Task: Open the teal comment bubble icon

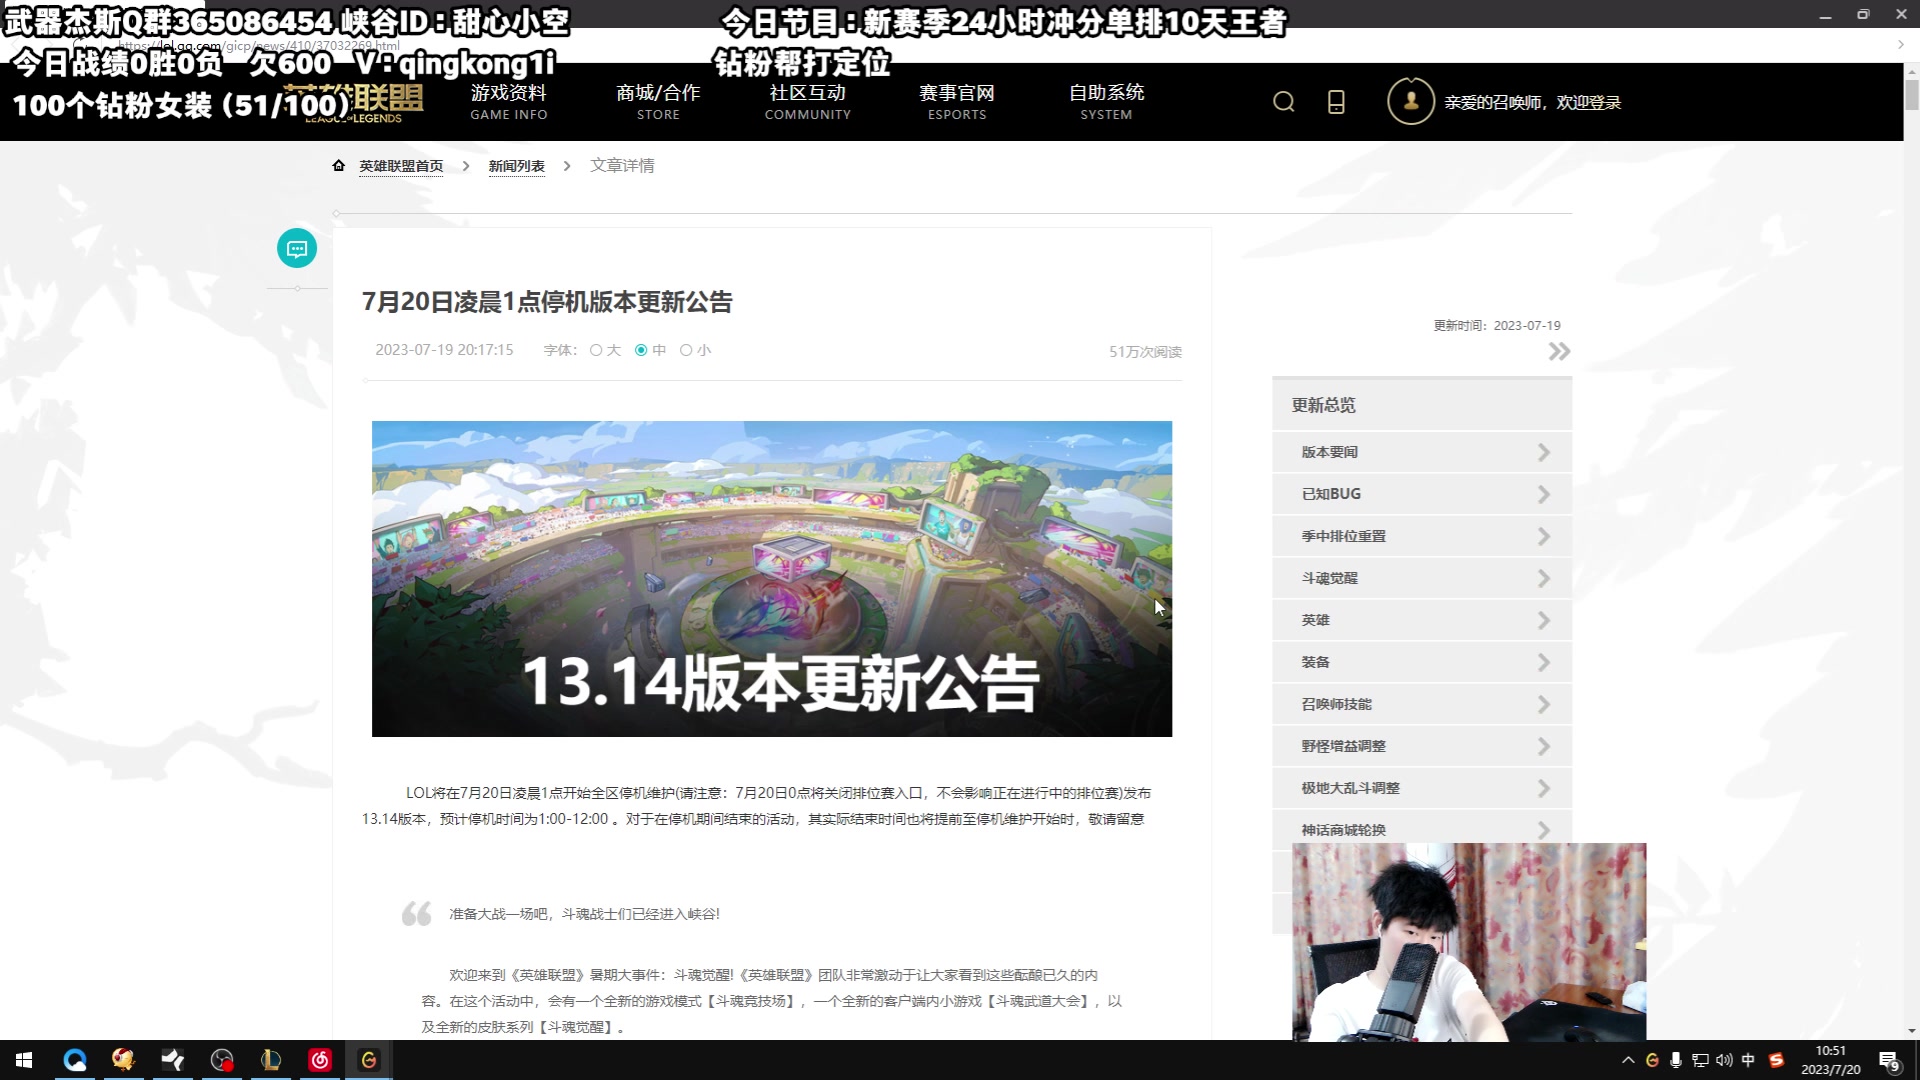Action: [297, 248]
